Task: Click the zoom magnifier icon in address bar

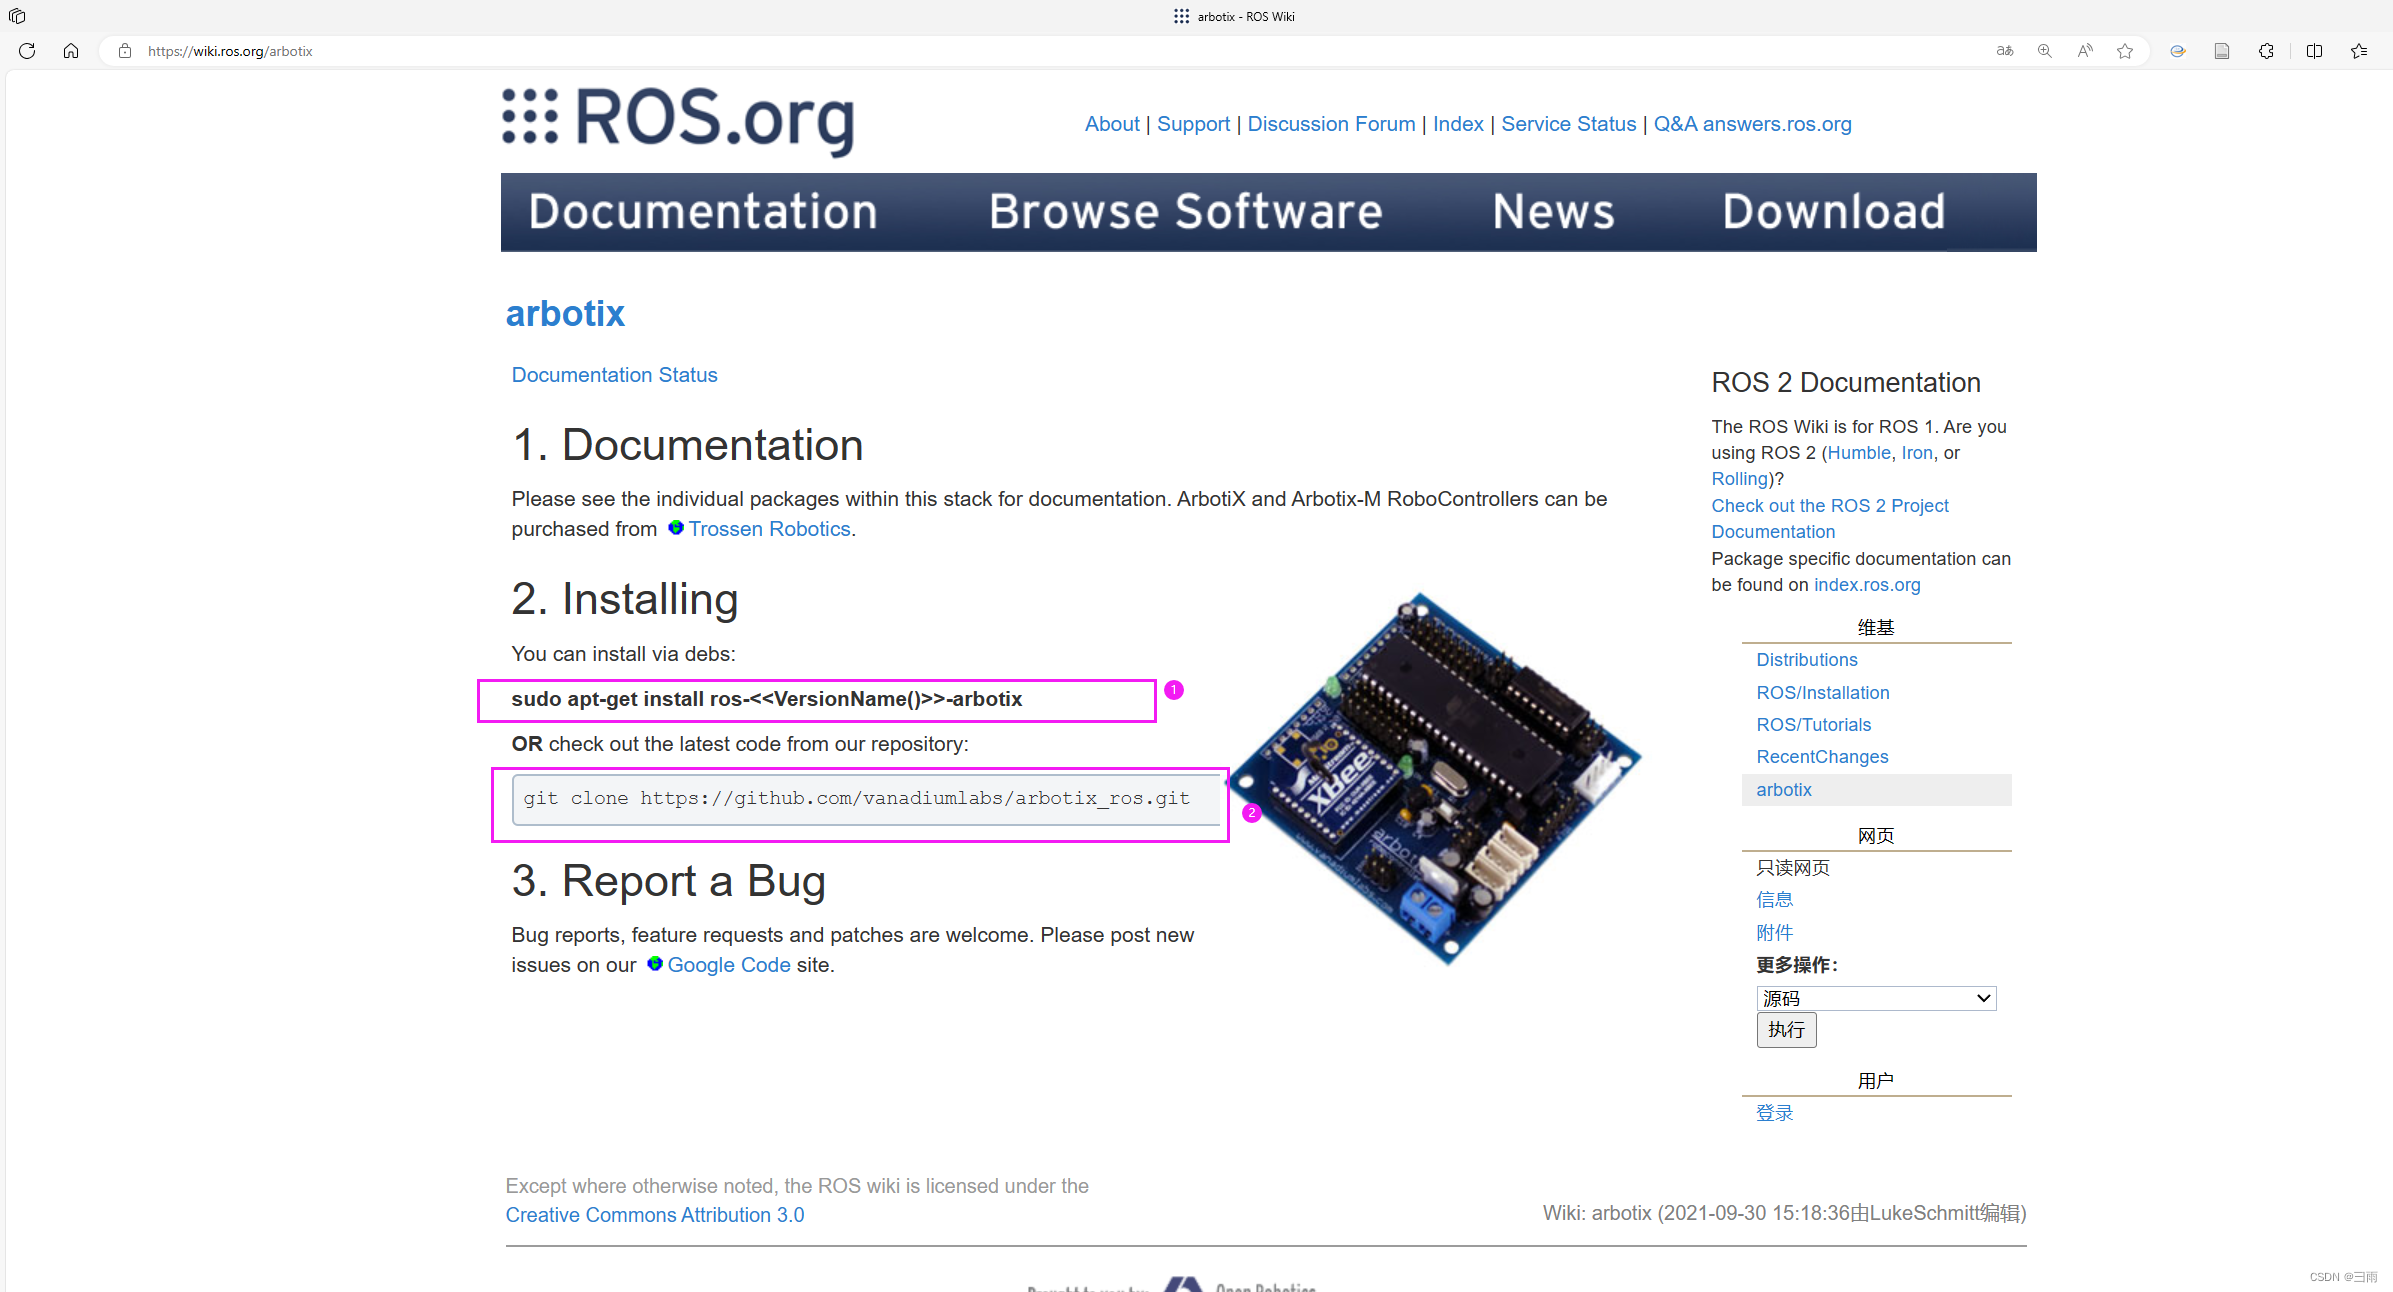Action: (x=2045, y=51)
